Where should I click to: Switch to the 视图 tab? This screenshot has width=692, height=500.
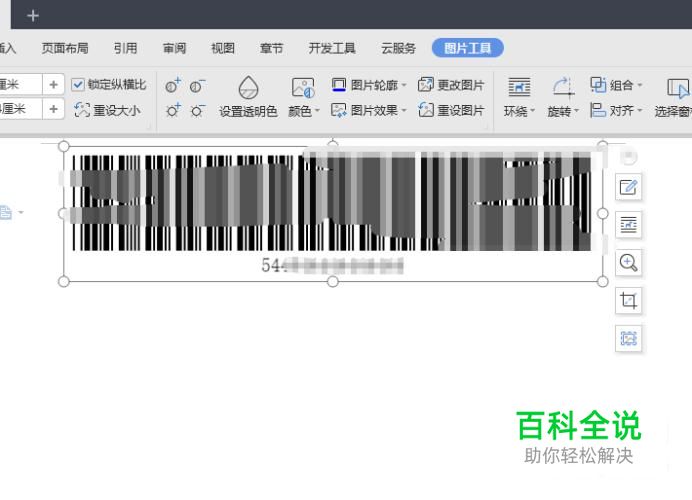[223, 48]
